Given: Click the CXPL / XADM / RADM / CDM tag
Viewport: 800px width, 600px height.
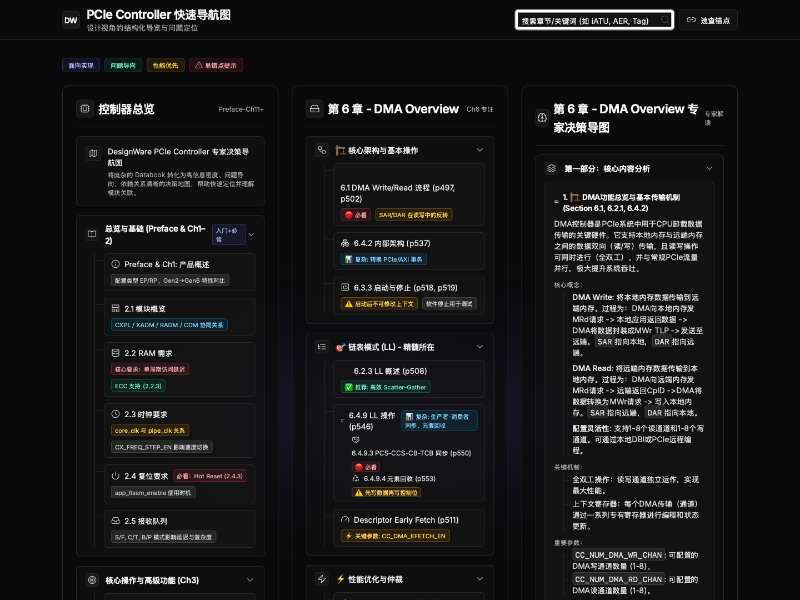Looking at the screenshot, I should click(x=169, y=325).
